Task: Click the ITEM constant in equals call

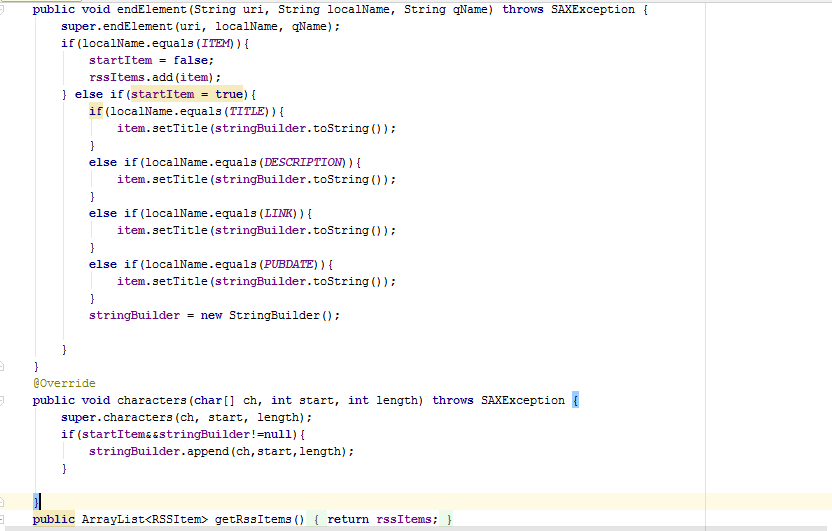Action: pos(219,43)
